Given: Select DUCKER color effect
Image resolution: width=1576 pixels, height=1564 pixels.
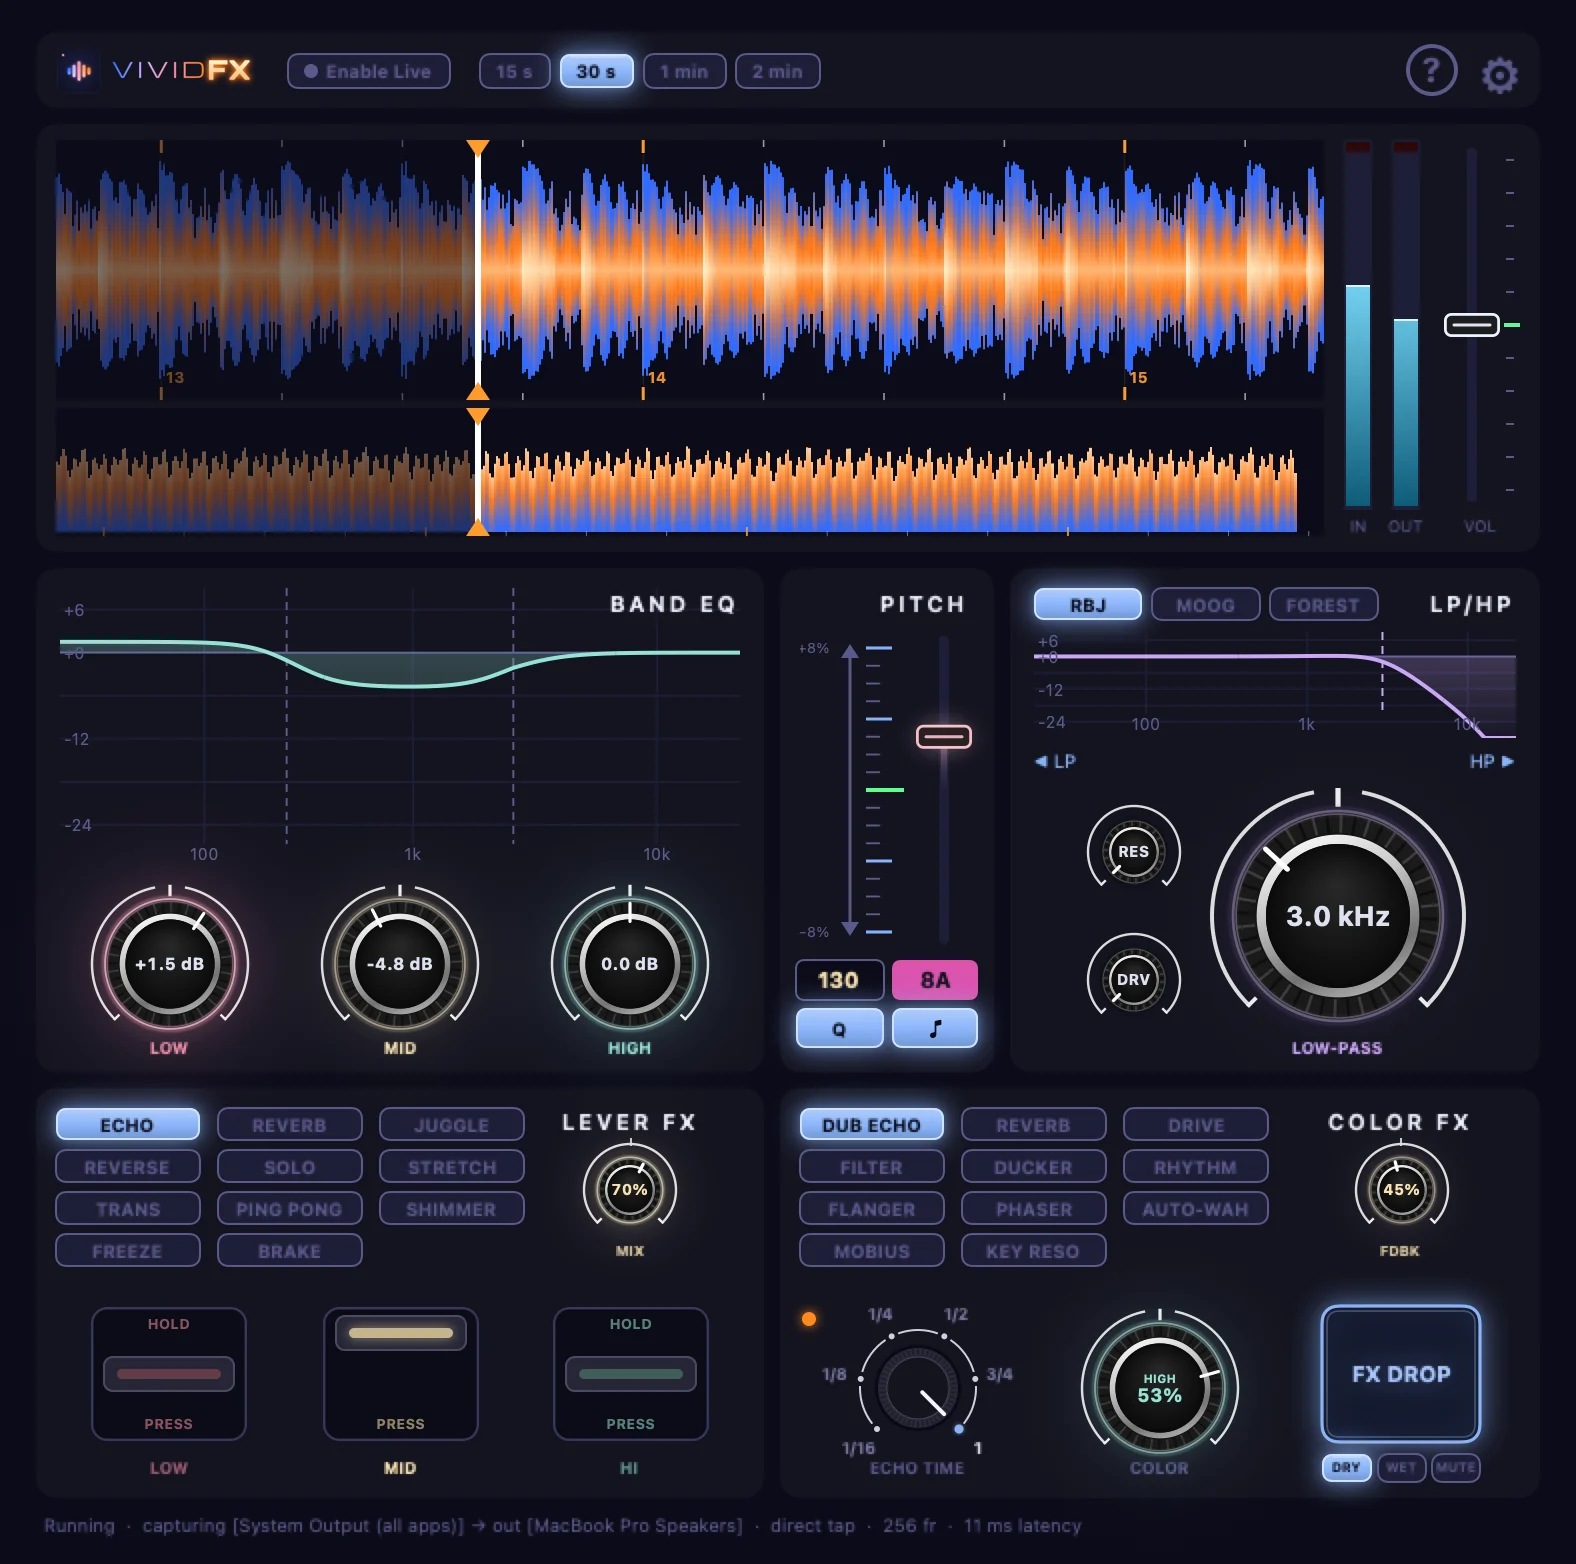Looking at the screenshot, I should 1033,1166.
